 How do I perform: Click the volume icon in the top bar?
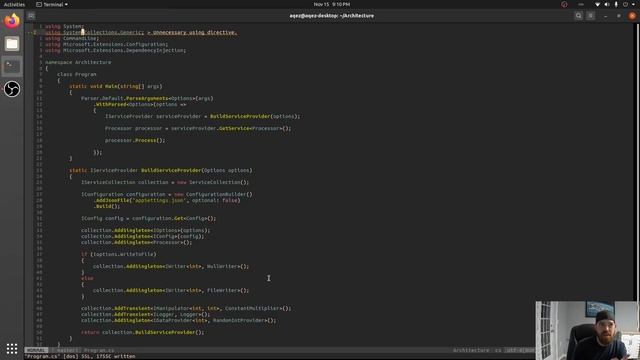pyautogui.click(x=607, y=4)
